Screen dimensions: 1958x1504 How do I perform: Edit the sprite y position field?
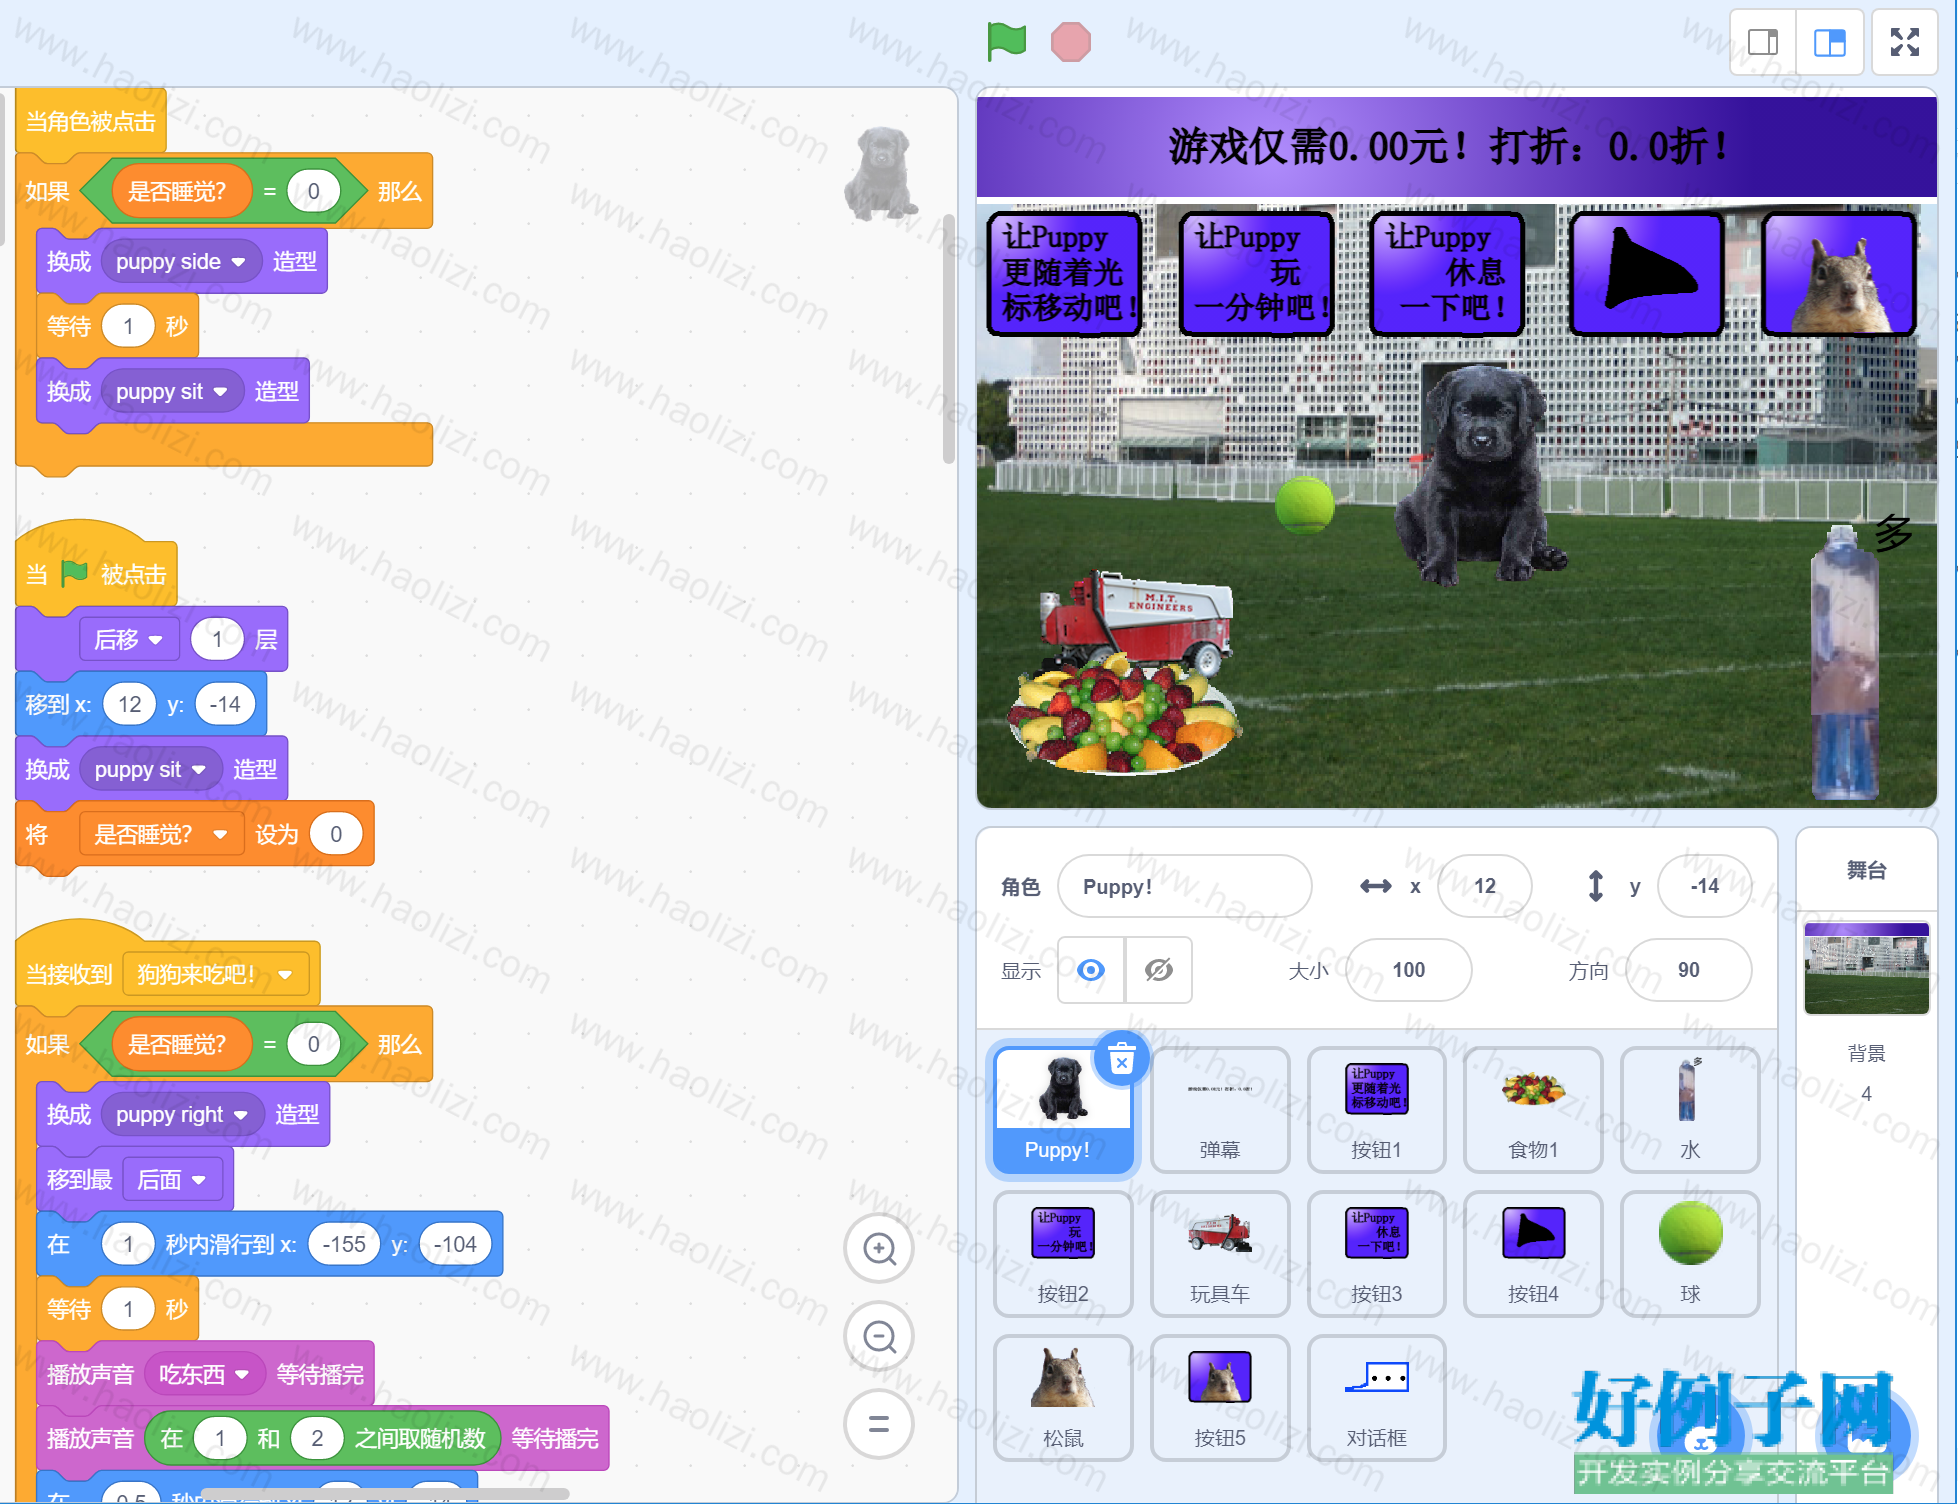pos(1704,886)
